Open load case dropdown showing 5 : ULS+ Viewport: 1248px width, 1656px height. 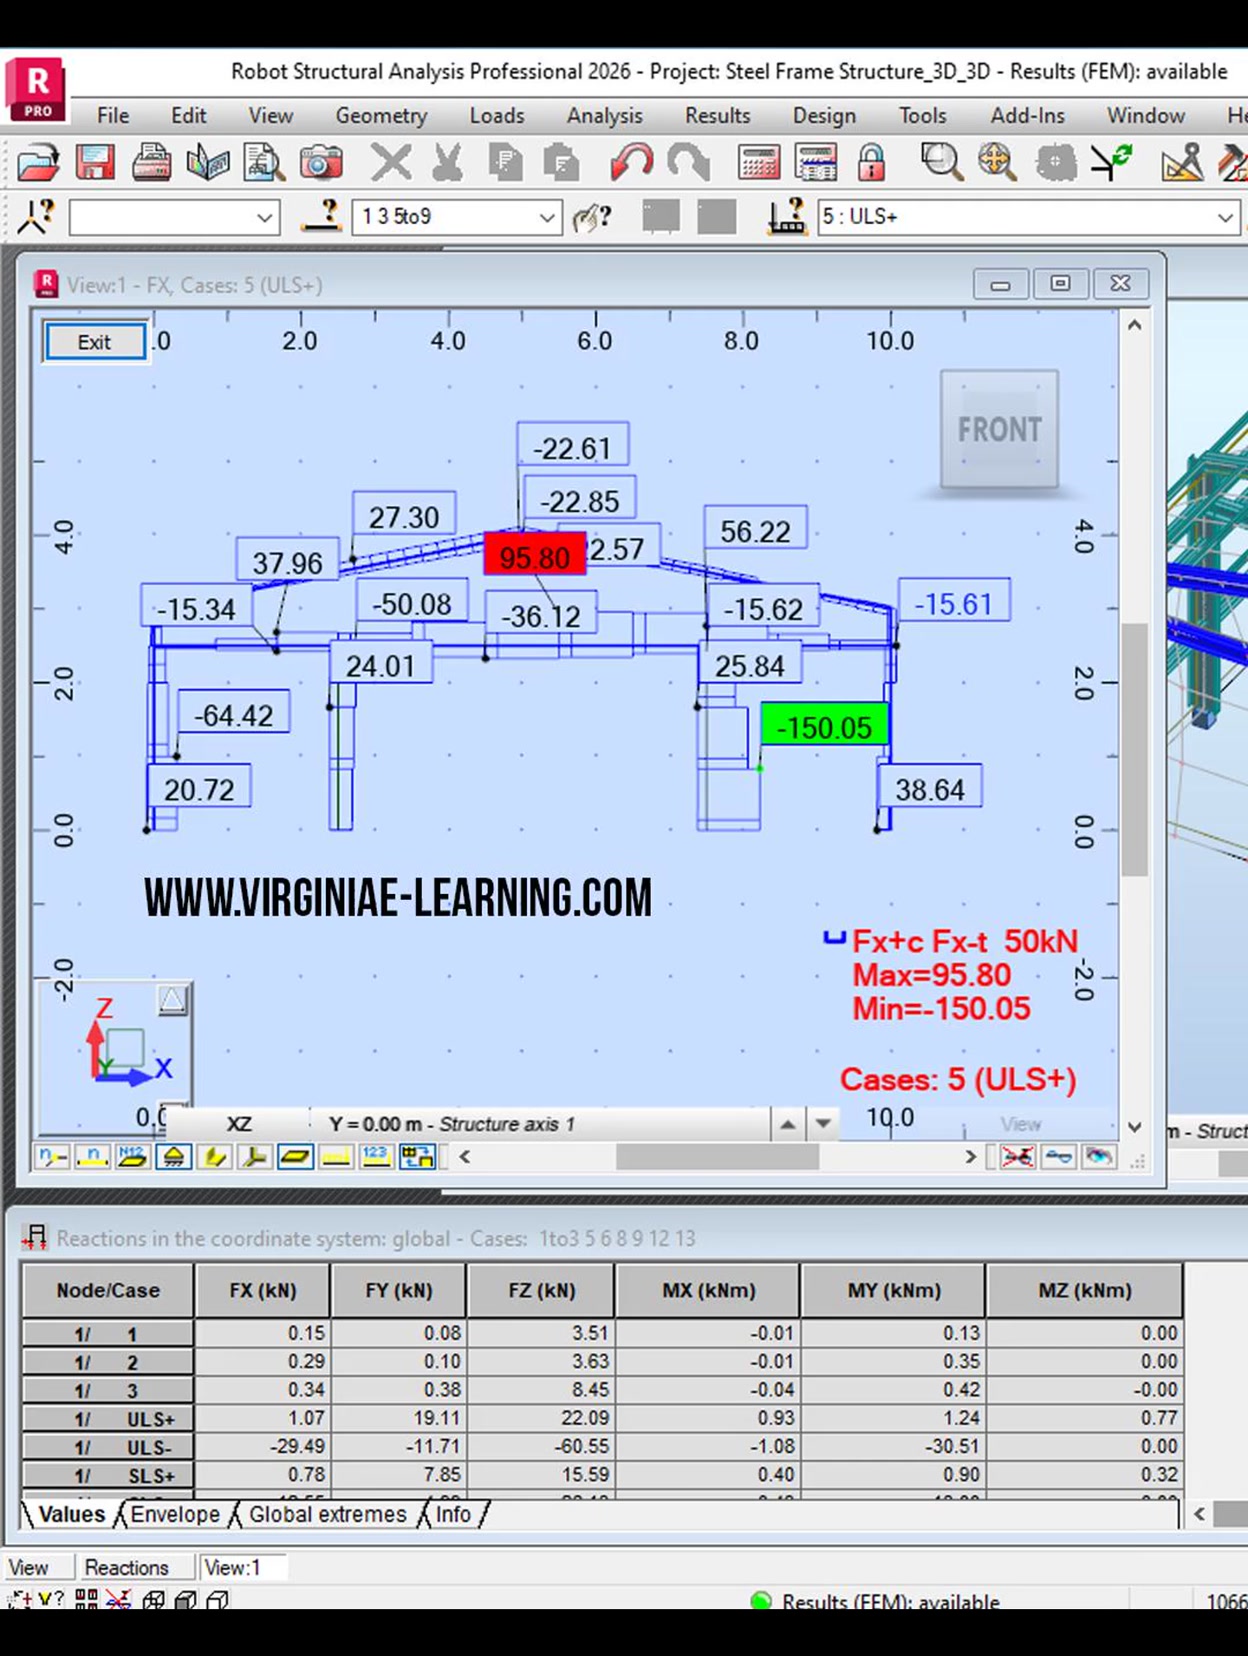click(x=1225, y=217)
